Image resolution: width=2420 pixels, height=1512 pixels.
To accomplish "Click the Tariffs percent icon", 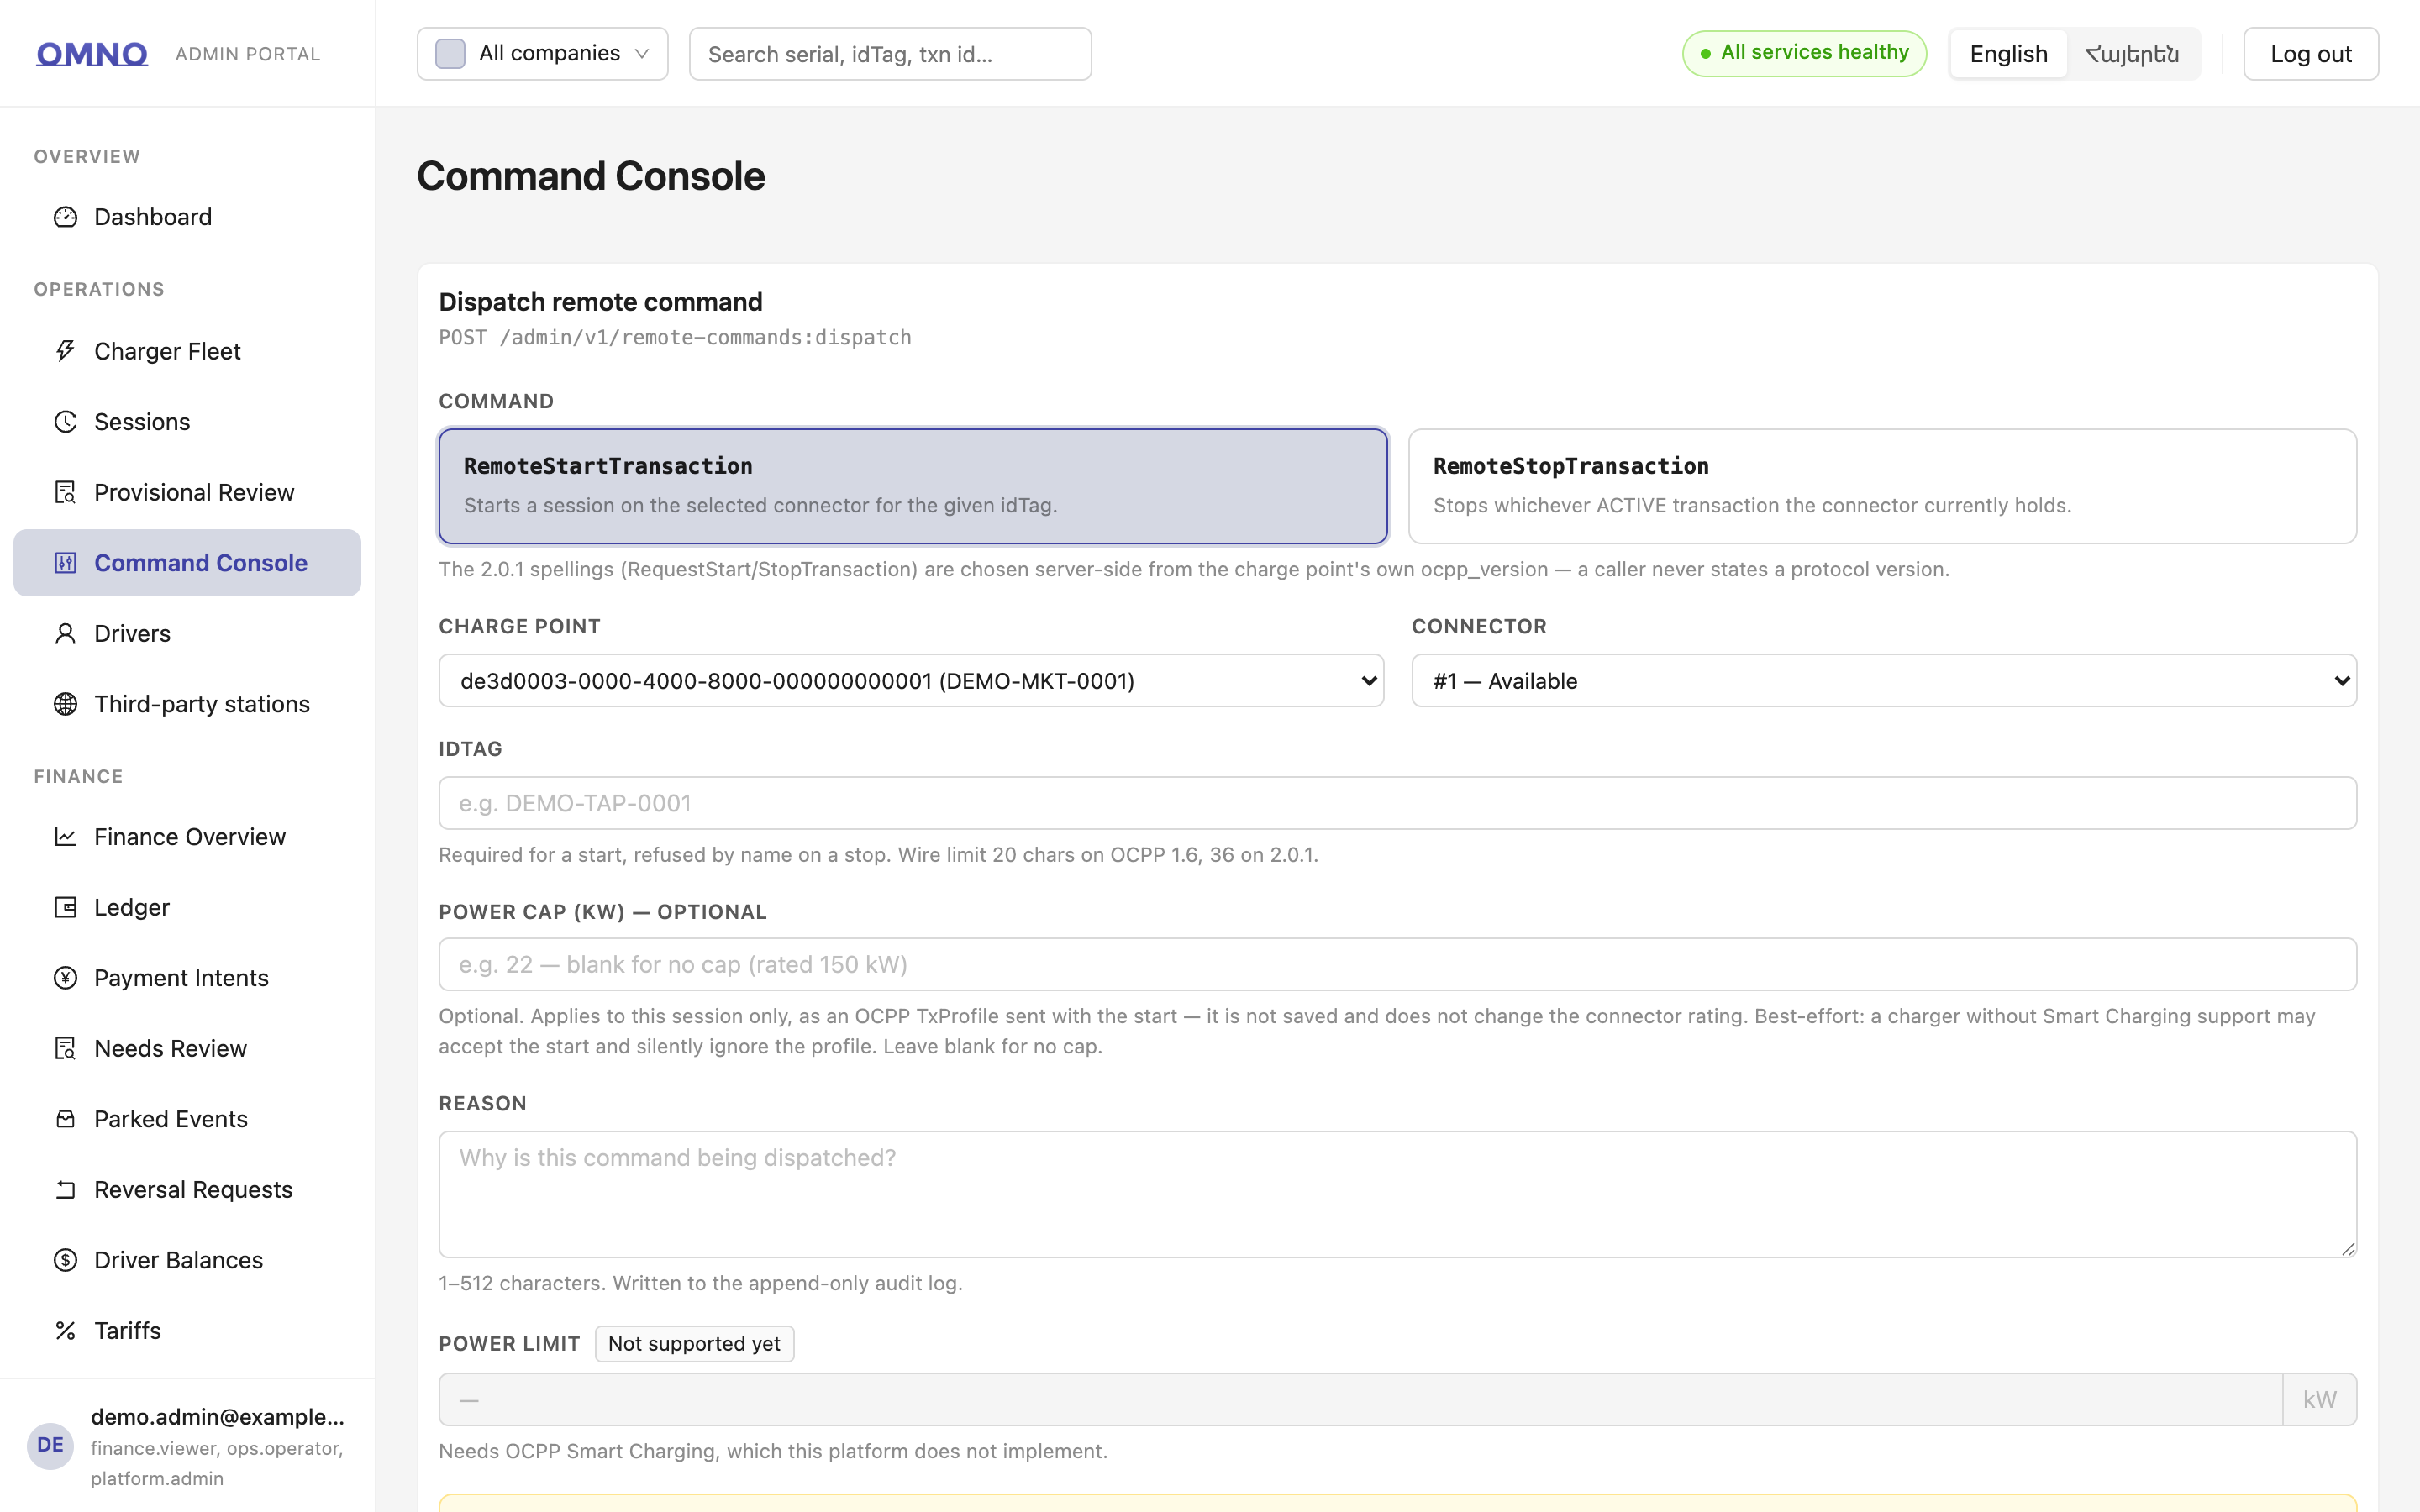I will point(65,1330).
